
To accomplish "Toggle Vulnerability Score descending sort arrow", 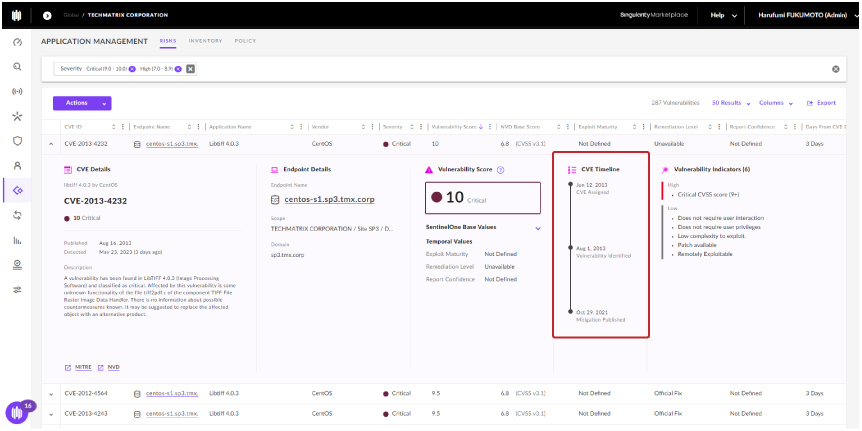I will point(481,127).
